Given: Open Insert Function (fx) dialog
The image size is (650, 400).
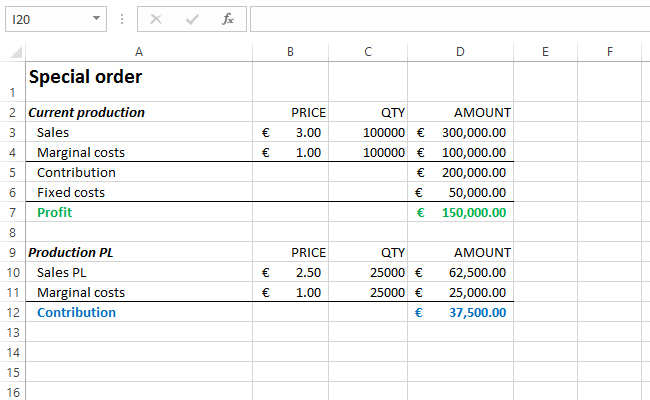Looking at the screenshot, I should 228,19.
